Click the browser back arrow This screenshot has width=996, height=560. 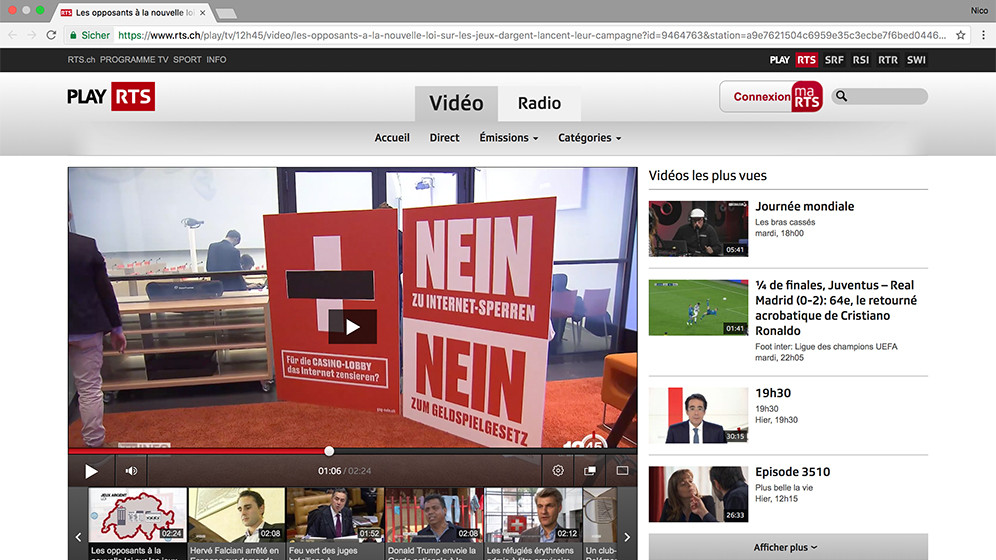coord(13,36)
